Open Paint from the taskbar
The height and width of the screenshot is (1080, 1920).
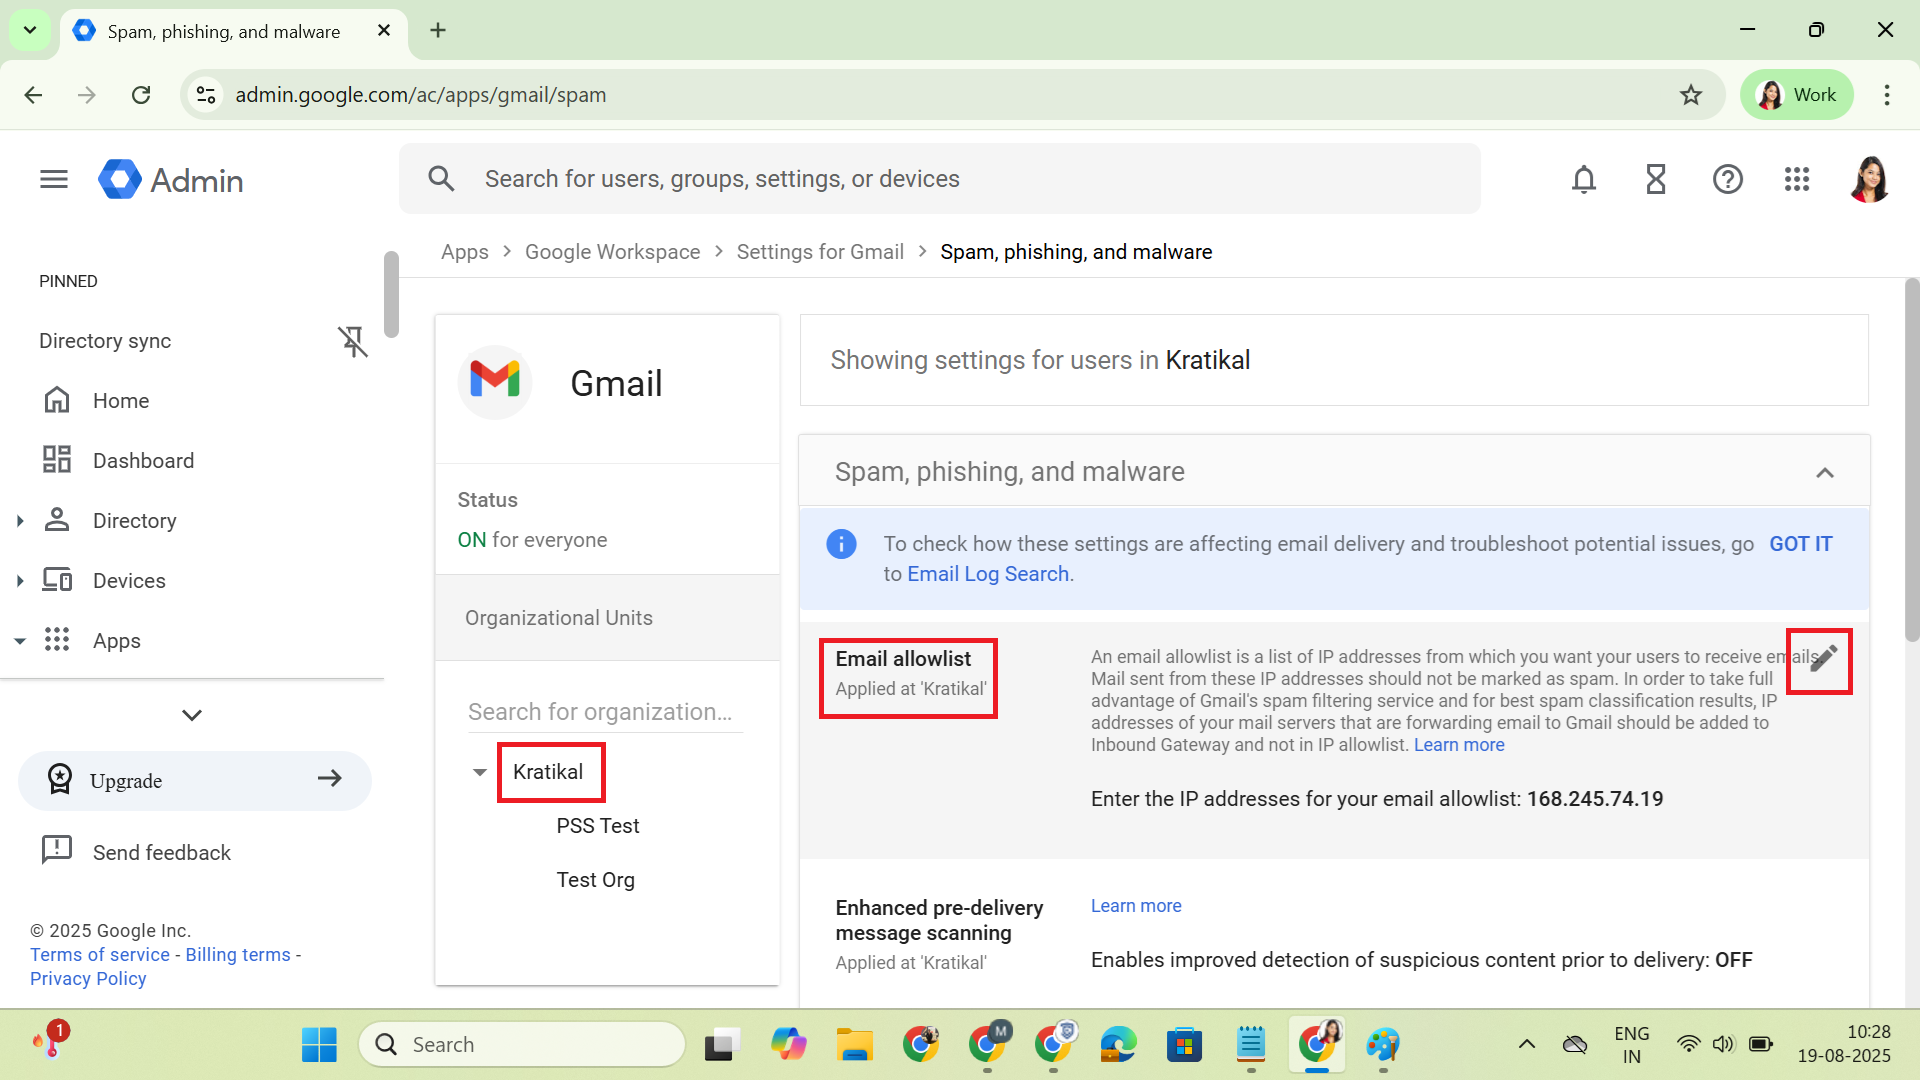point(1383,1045)
